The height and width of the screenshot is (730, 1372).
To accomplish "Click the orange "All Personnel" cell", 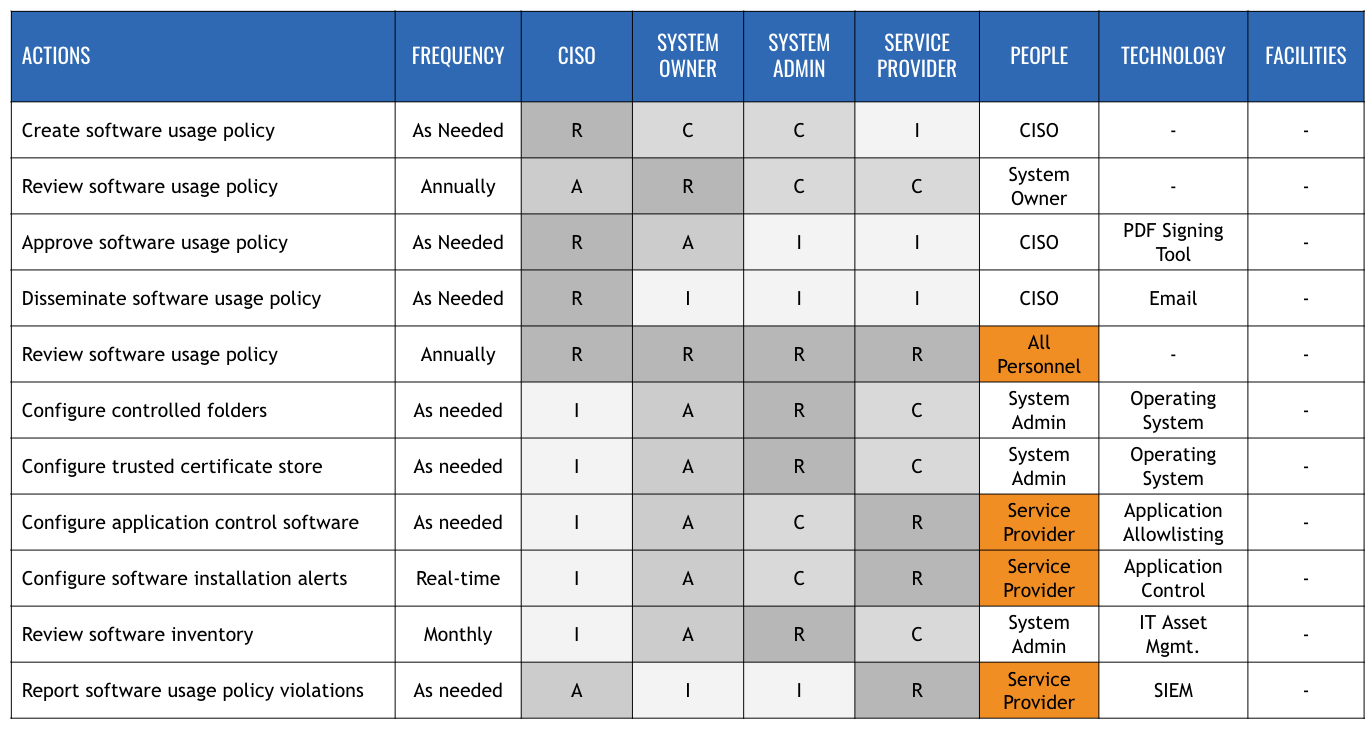I will 1039,354.
